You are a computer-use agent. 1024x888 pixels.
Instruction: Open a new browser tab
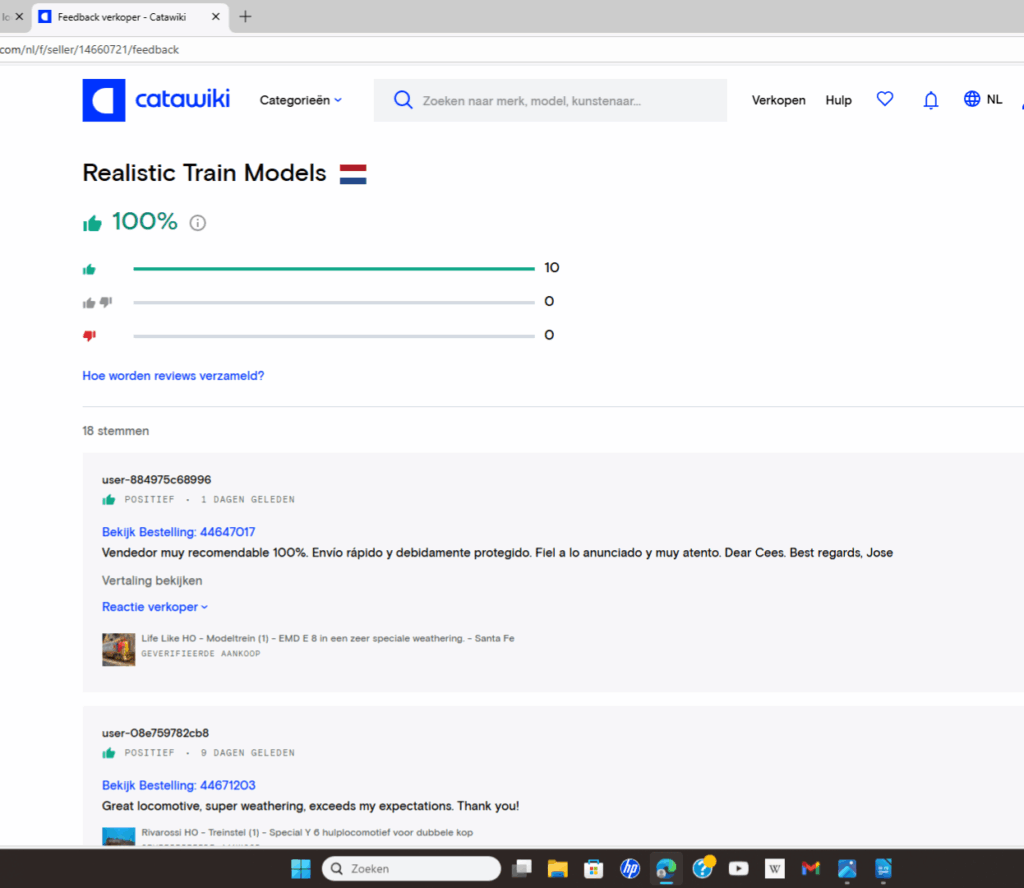pyautogui.click(x=245, y=17)
